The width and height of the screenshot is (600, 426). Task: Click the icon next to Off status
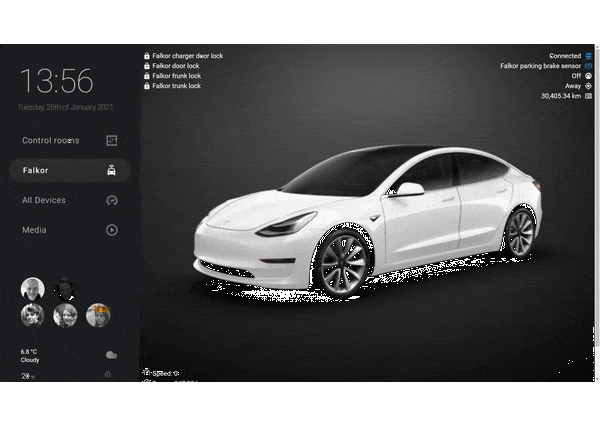(x=589, y=76)
